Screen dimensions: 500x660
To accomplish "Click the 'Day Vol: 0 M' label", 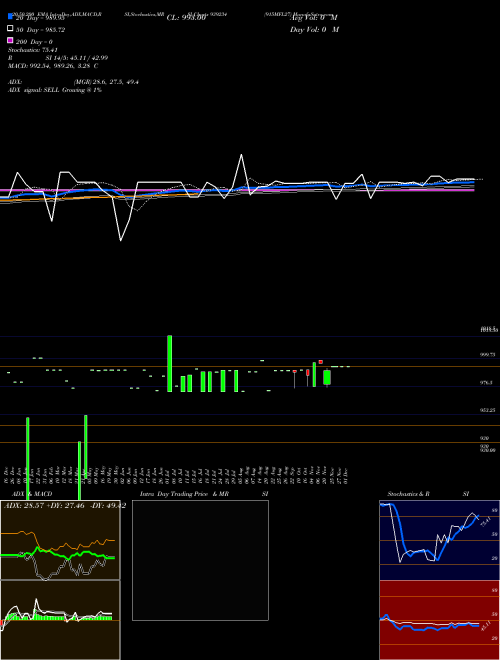I will [314, 30].
